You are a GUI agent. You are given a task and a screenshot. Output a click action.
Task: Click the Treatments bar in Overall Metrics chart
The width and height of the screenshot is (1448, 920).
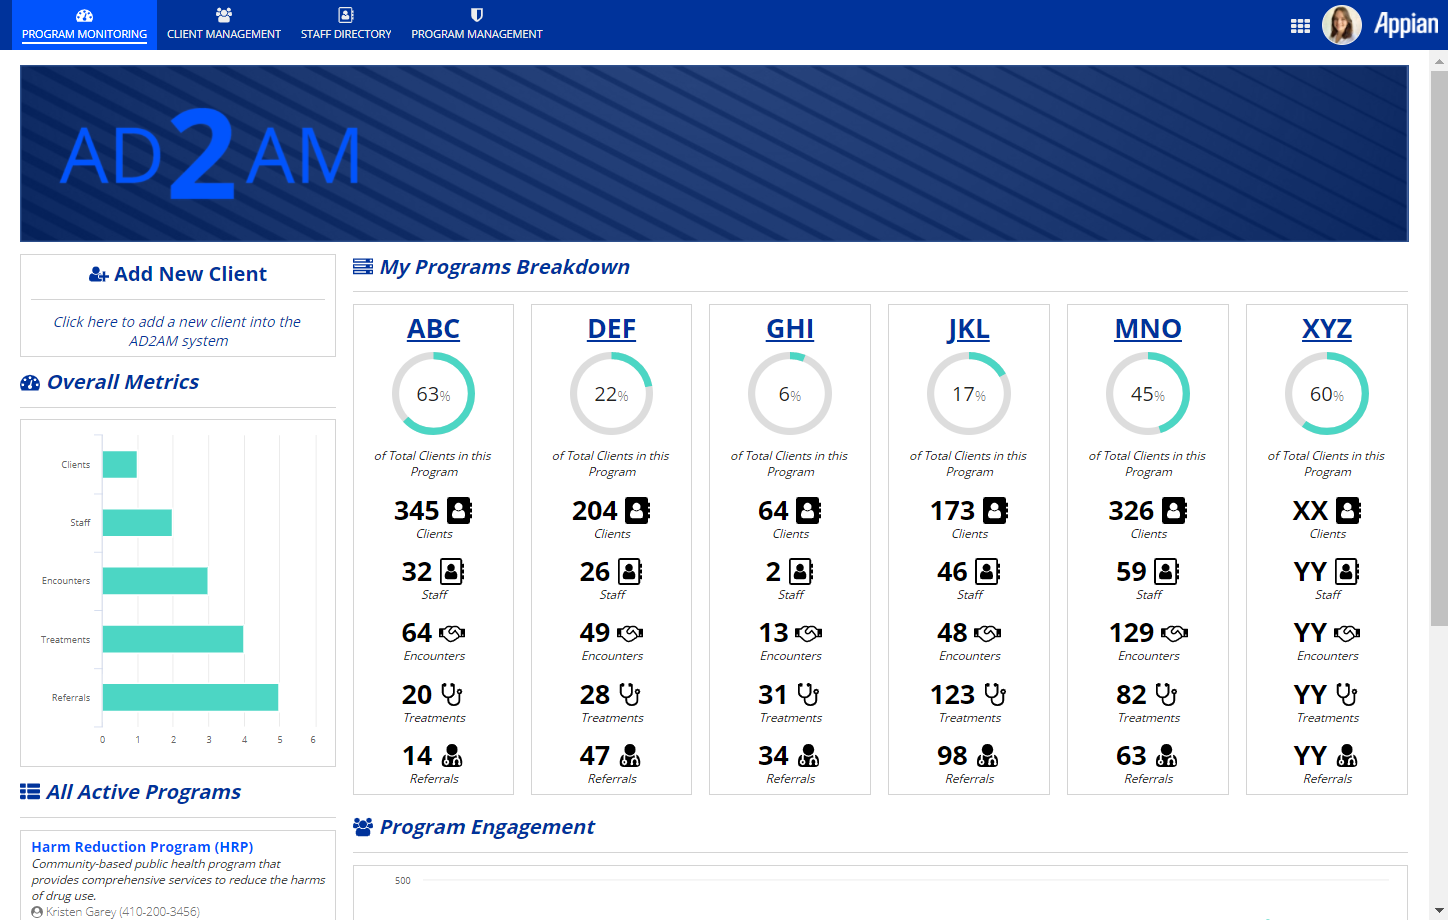(173, 639)
